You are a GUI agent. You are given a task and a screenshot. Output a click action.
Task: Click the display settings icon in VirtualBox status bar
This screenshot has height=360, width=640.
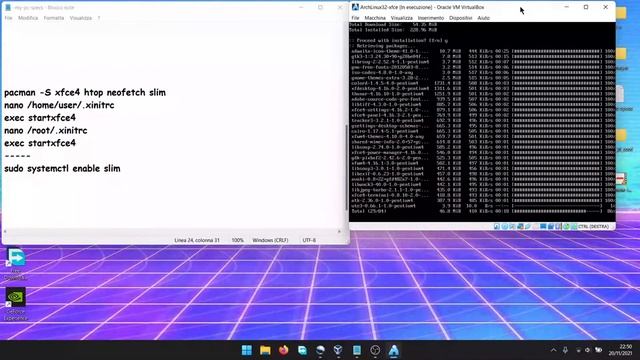pyautogui.click(x=543, y=227)
